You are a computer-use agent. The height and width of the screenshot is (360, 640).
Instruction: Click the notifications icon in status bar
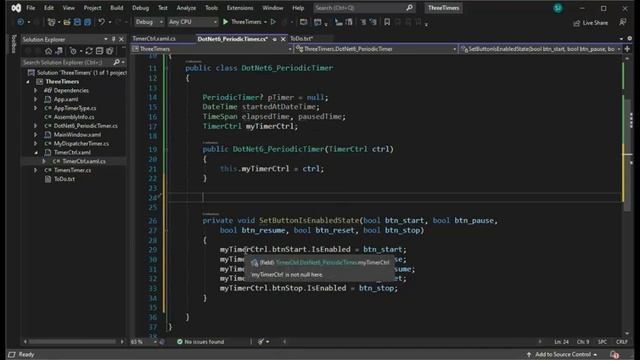coord(615,355)
